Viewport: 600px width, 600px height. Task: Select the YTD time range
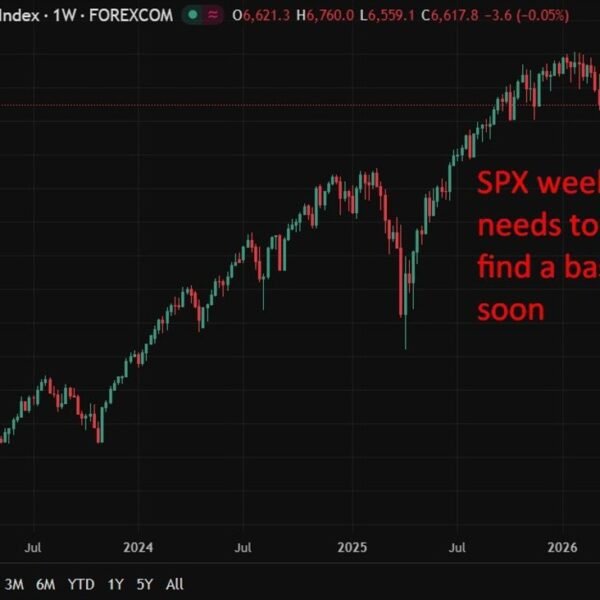(x=81, y=584)
